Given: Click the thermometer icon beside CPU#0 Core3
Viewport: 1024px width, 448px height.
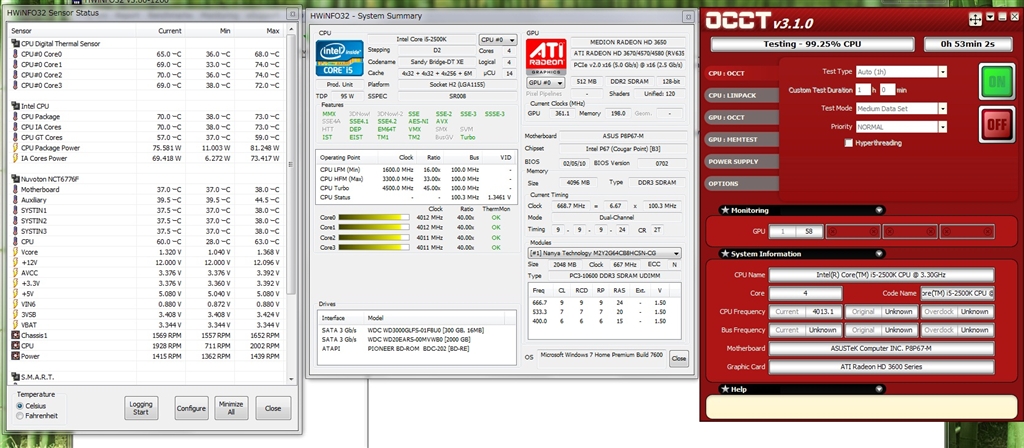Looking at the screenshot, I should coord(16,86).
